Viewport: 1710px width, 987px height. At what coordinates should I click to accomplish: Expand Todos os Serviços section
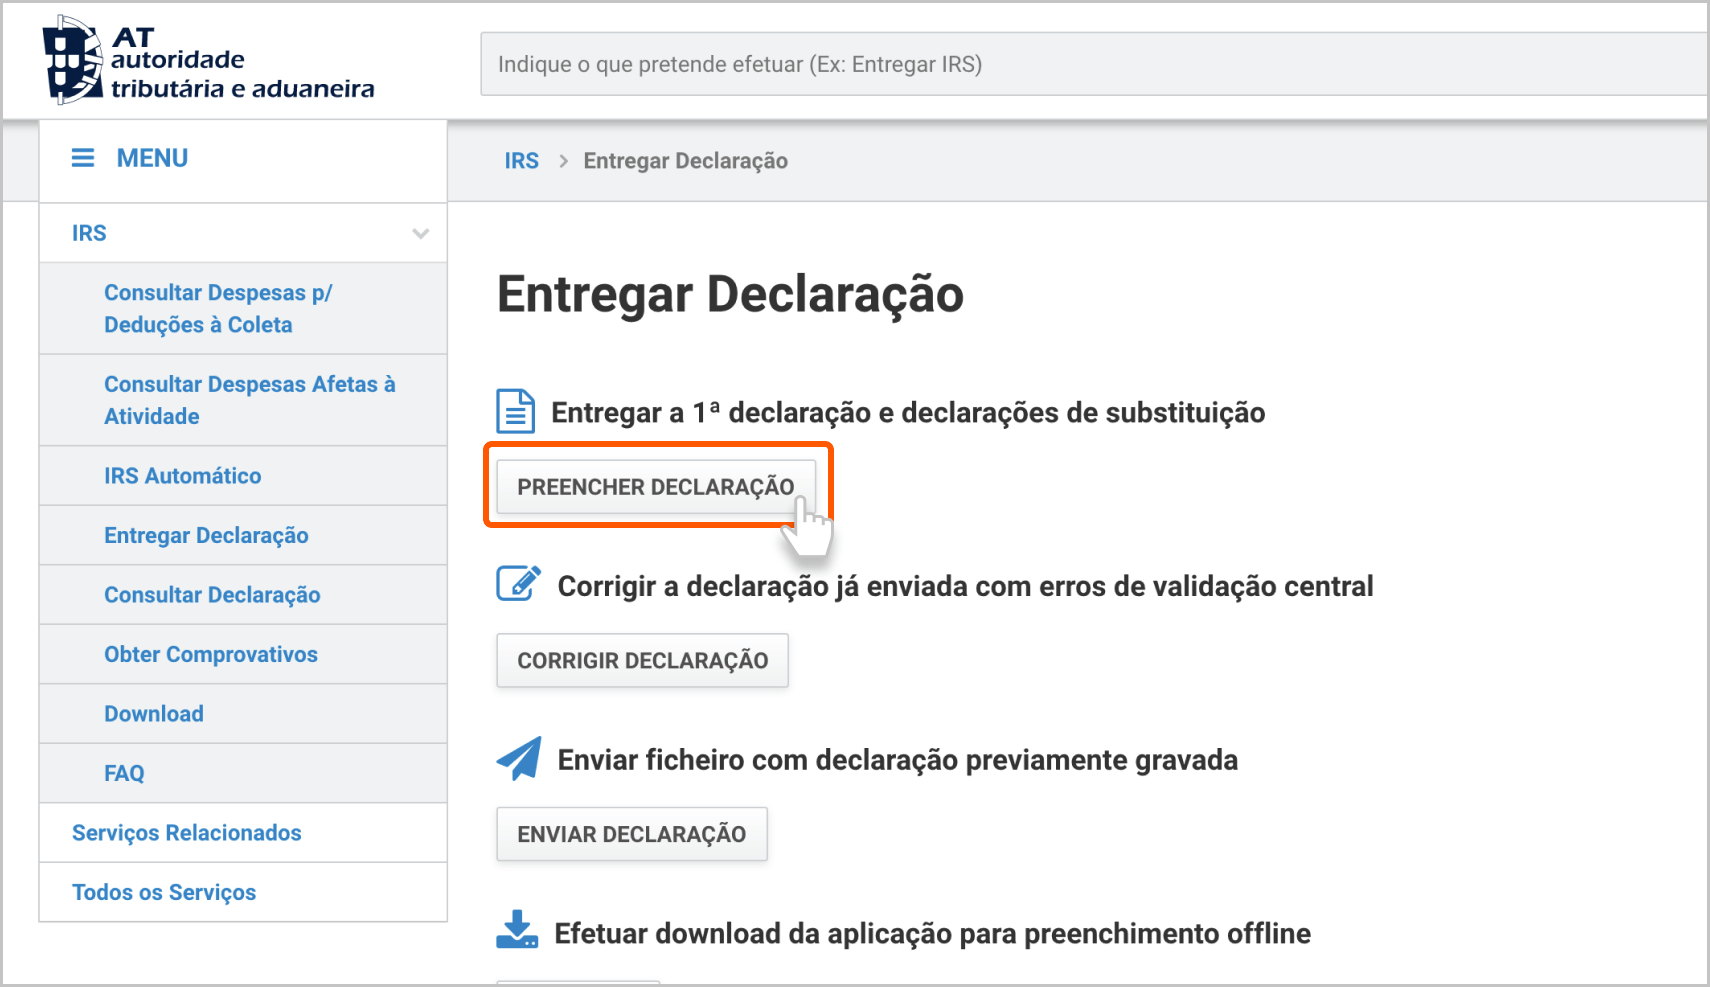(x=164, y=892)
